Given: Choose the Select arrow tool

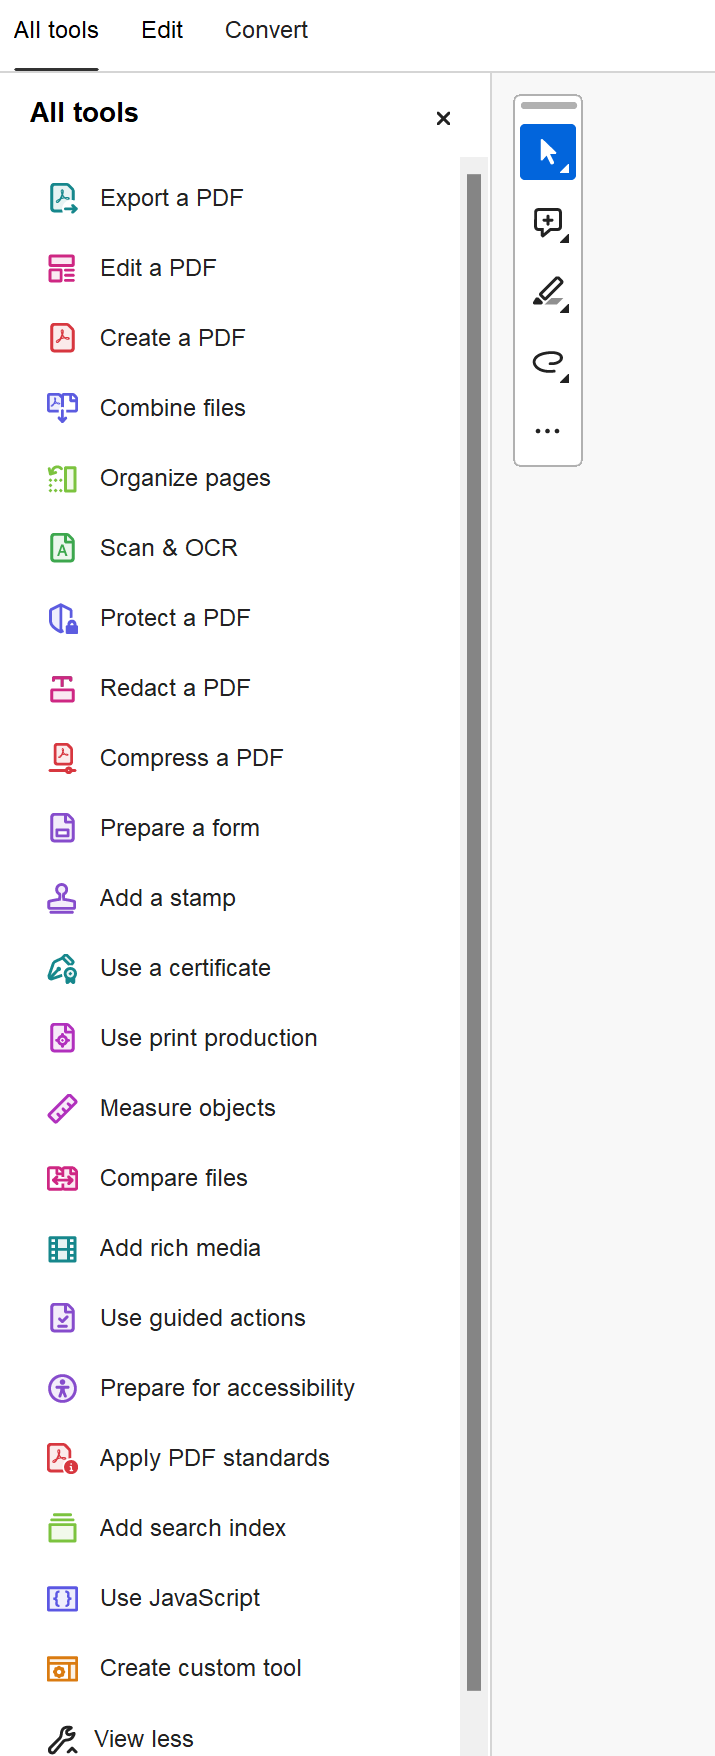Looking at the screenshot, I should [x=547, y=152].
